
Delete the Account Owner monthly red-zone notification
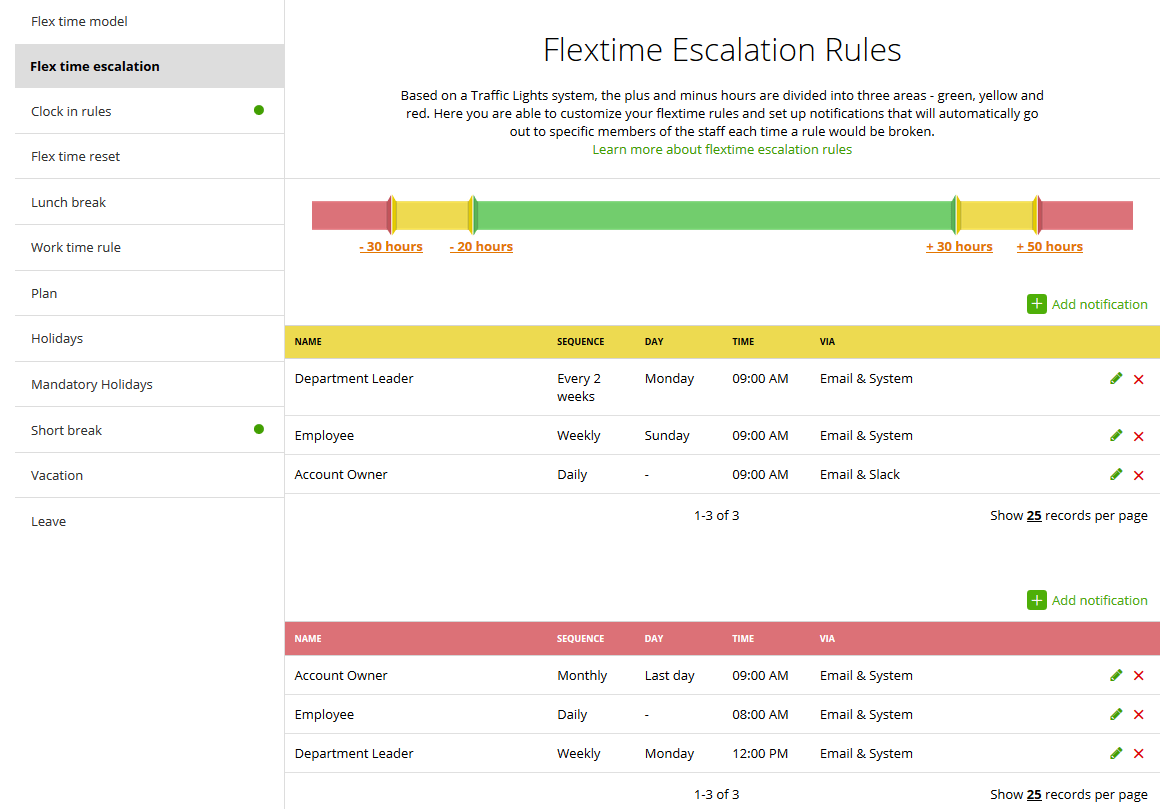pos(1138,675)
